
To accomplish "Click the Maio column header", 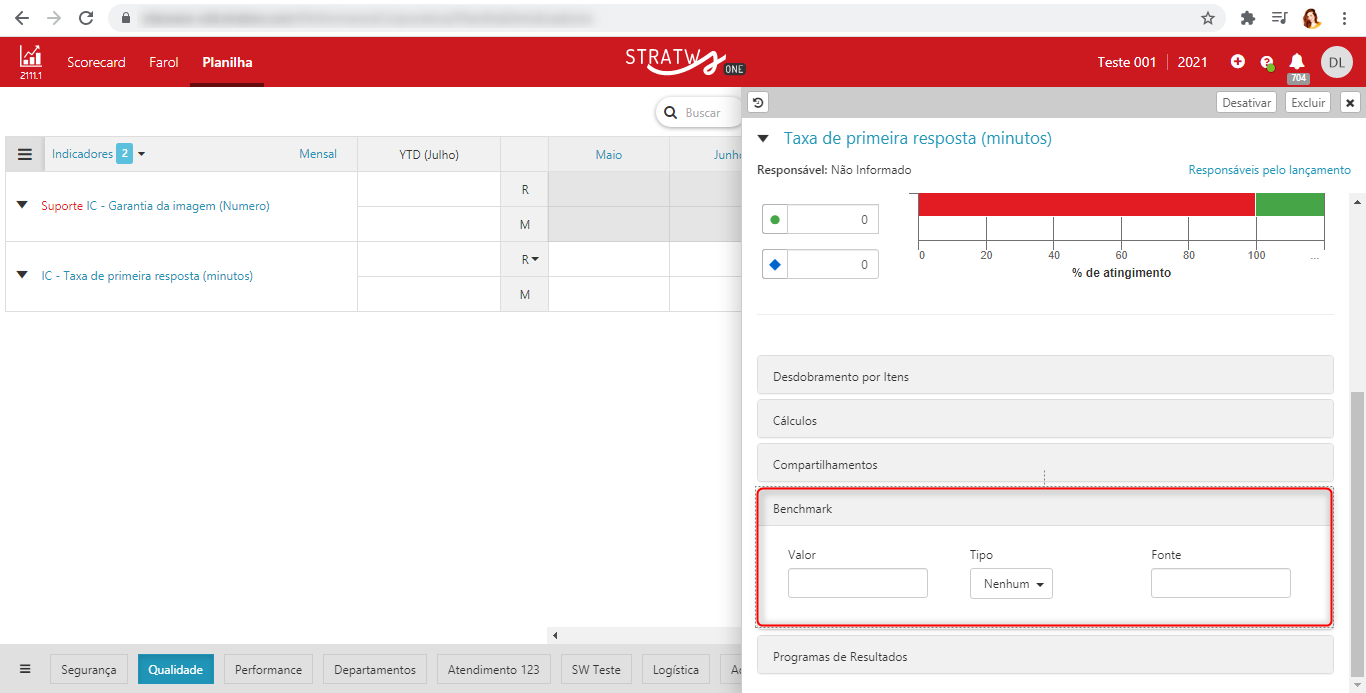I will pyautogui.click(x=609, y=154).
